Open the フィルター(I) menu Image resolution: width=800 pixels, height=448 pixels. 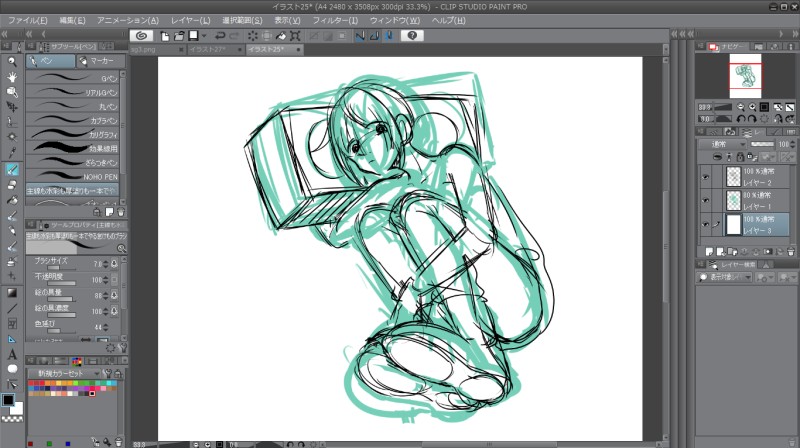[x=335, y=20]
